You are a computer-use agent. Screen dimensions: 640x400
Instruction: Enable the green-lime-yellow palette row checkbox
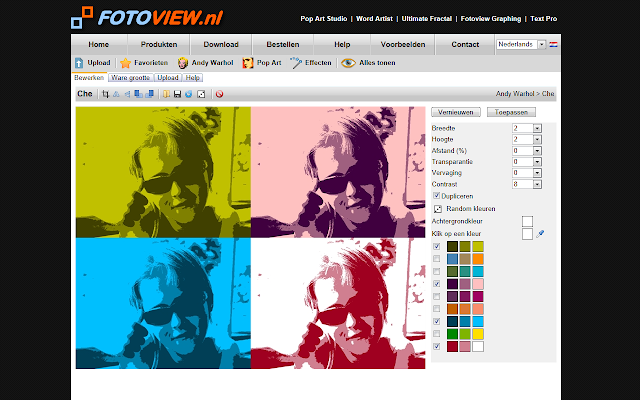437,334
